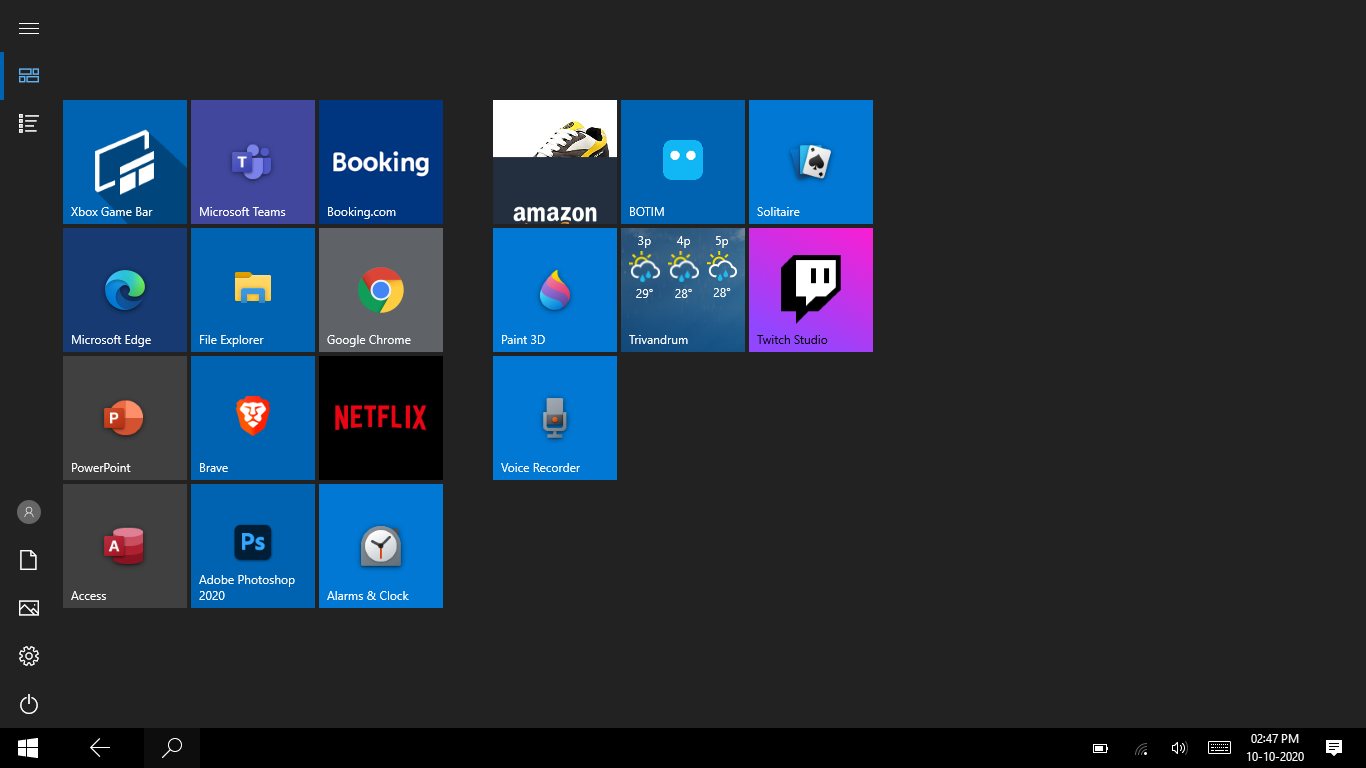This screenshot has width=1366, height=768.
Task: Open the Amazon tile
Action: [555, 162]
